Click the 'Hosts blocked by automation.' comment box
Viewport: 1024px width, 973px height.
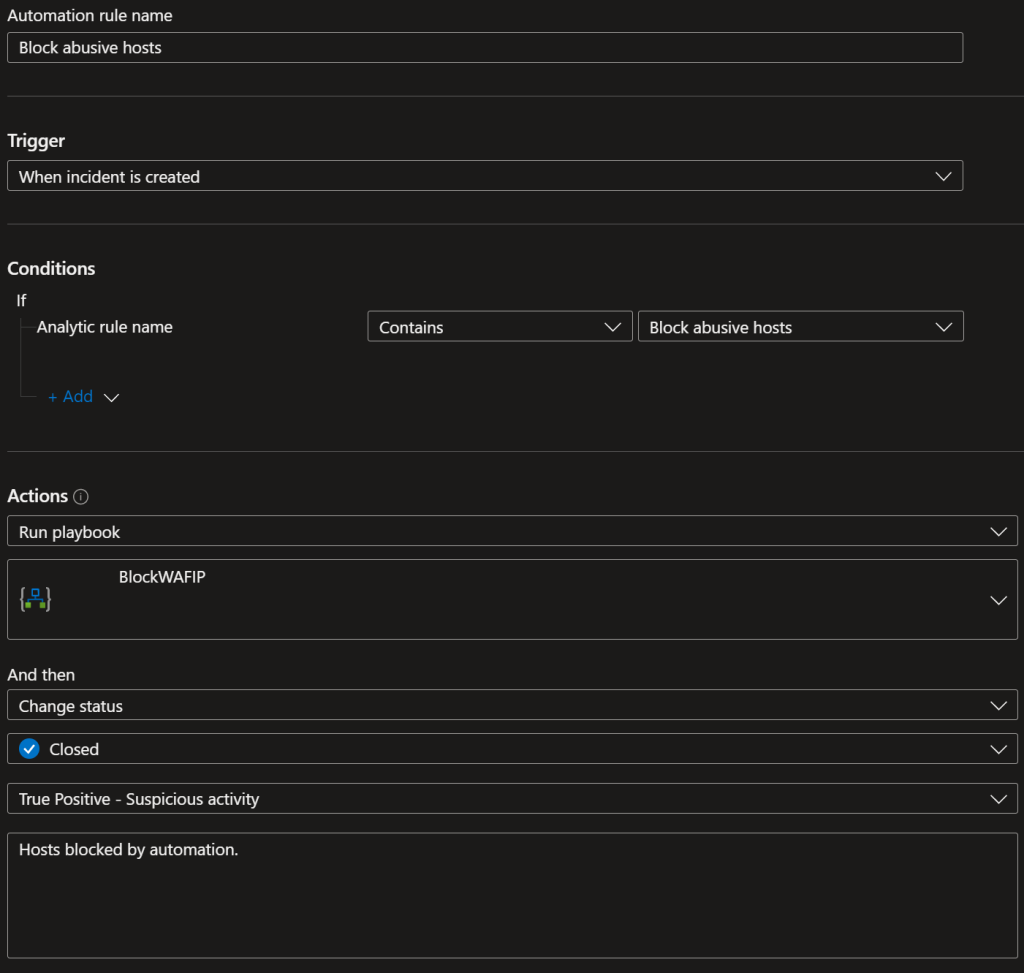(512, 895)
